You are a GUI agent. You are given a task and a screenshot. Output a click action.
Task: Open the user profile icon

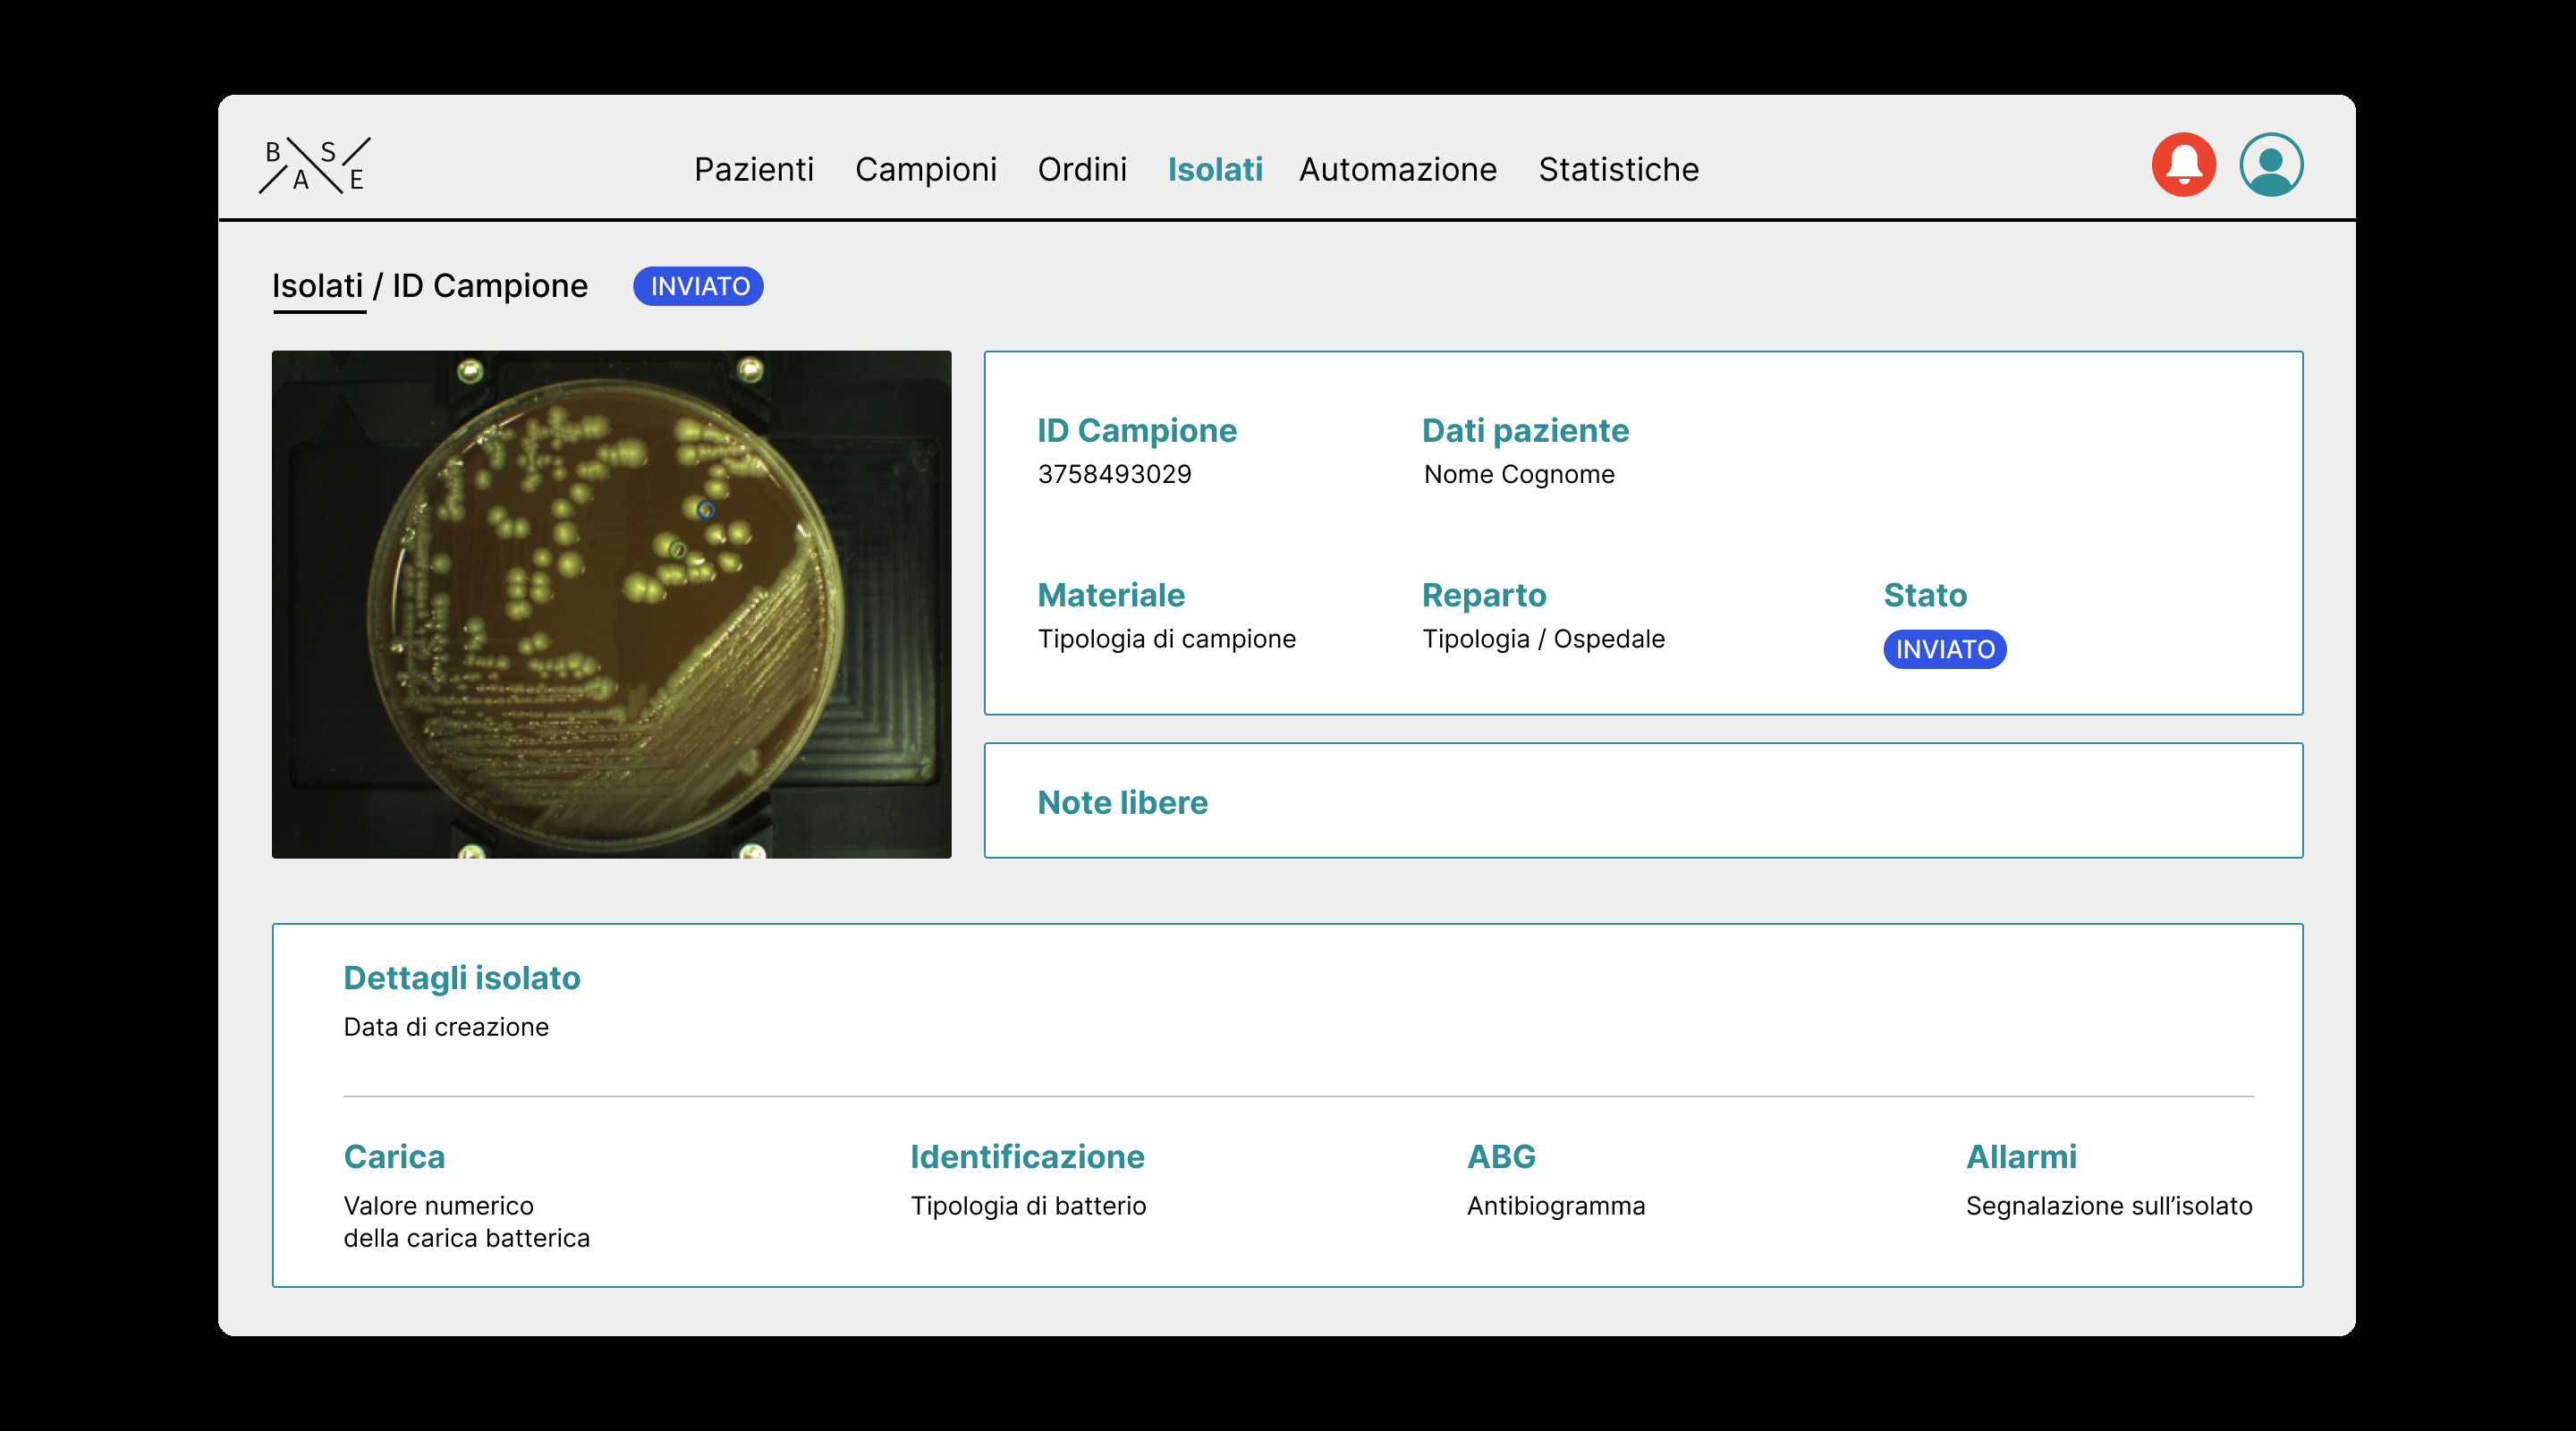click(x=2271, y=165)
